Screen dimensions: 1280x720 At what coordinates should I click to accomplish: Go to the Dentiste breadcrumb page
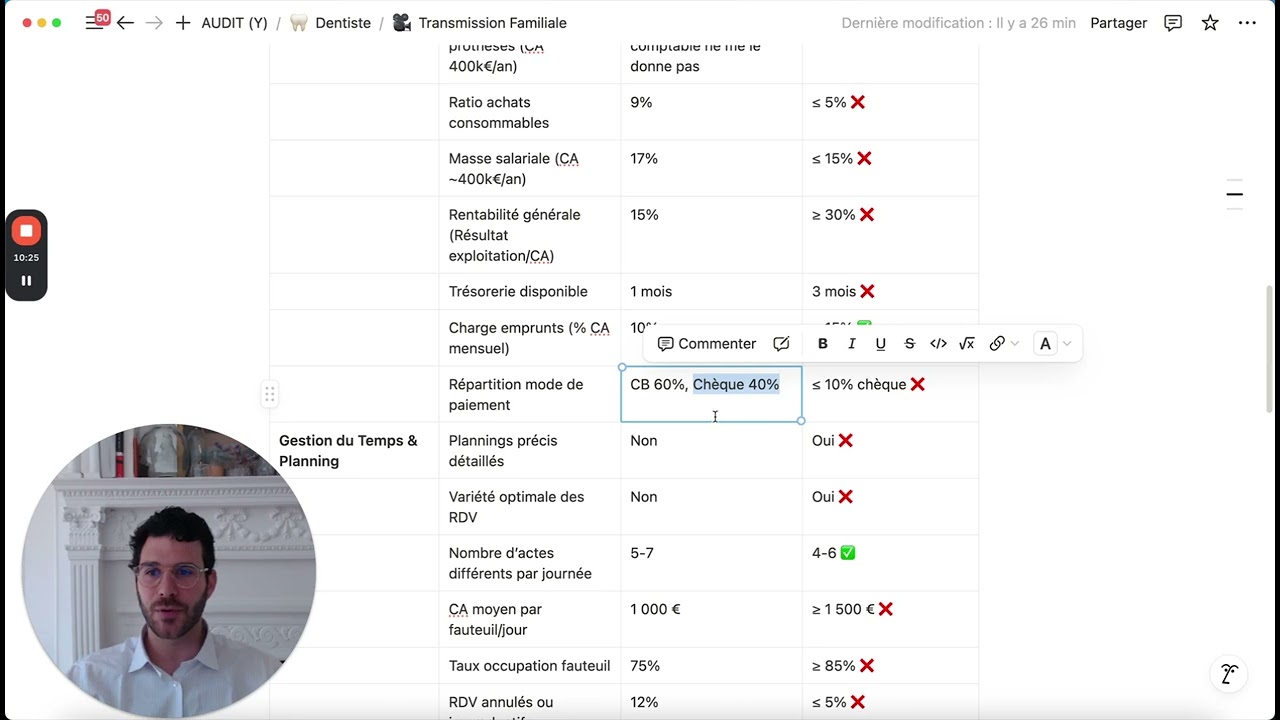[342, 23]
